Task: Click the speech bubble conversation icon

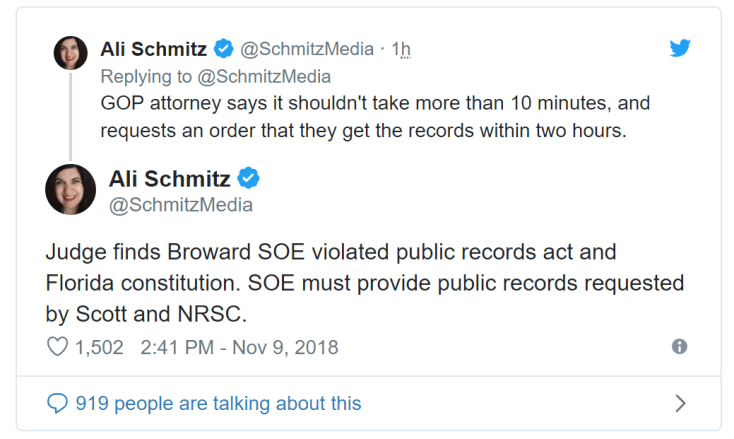Action: click(58, 403)
